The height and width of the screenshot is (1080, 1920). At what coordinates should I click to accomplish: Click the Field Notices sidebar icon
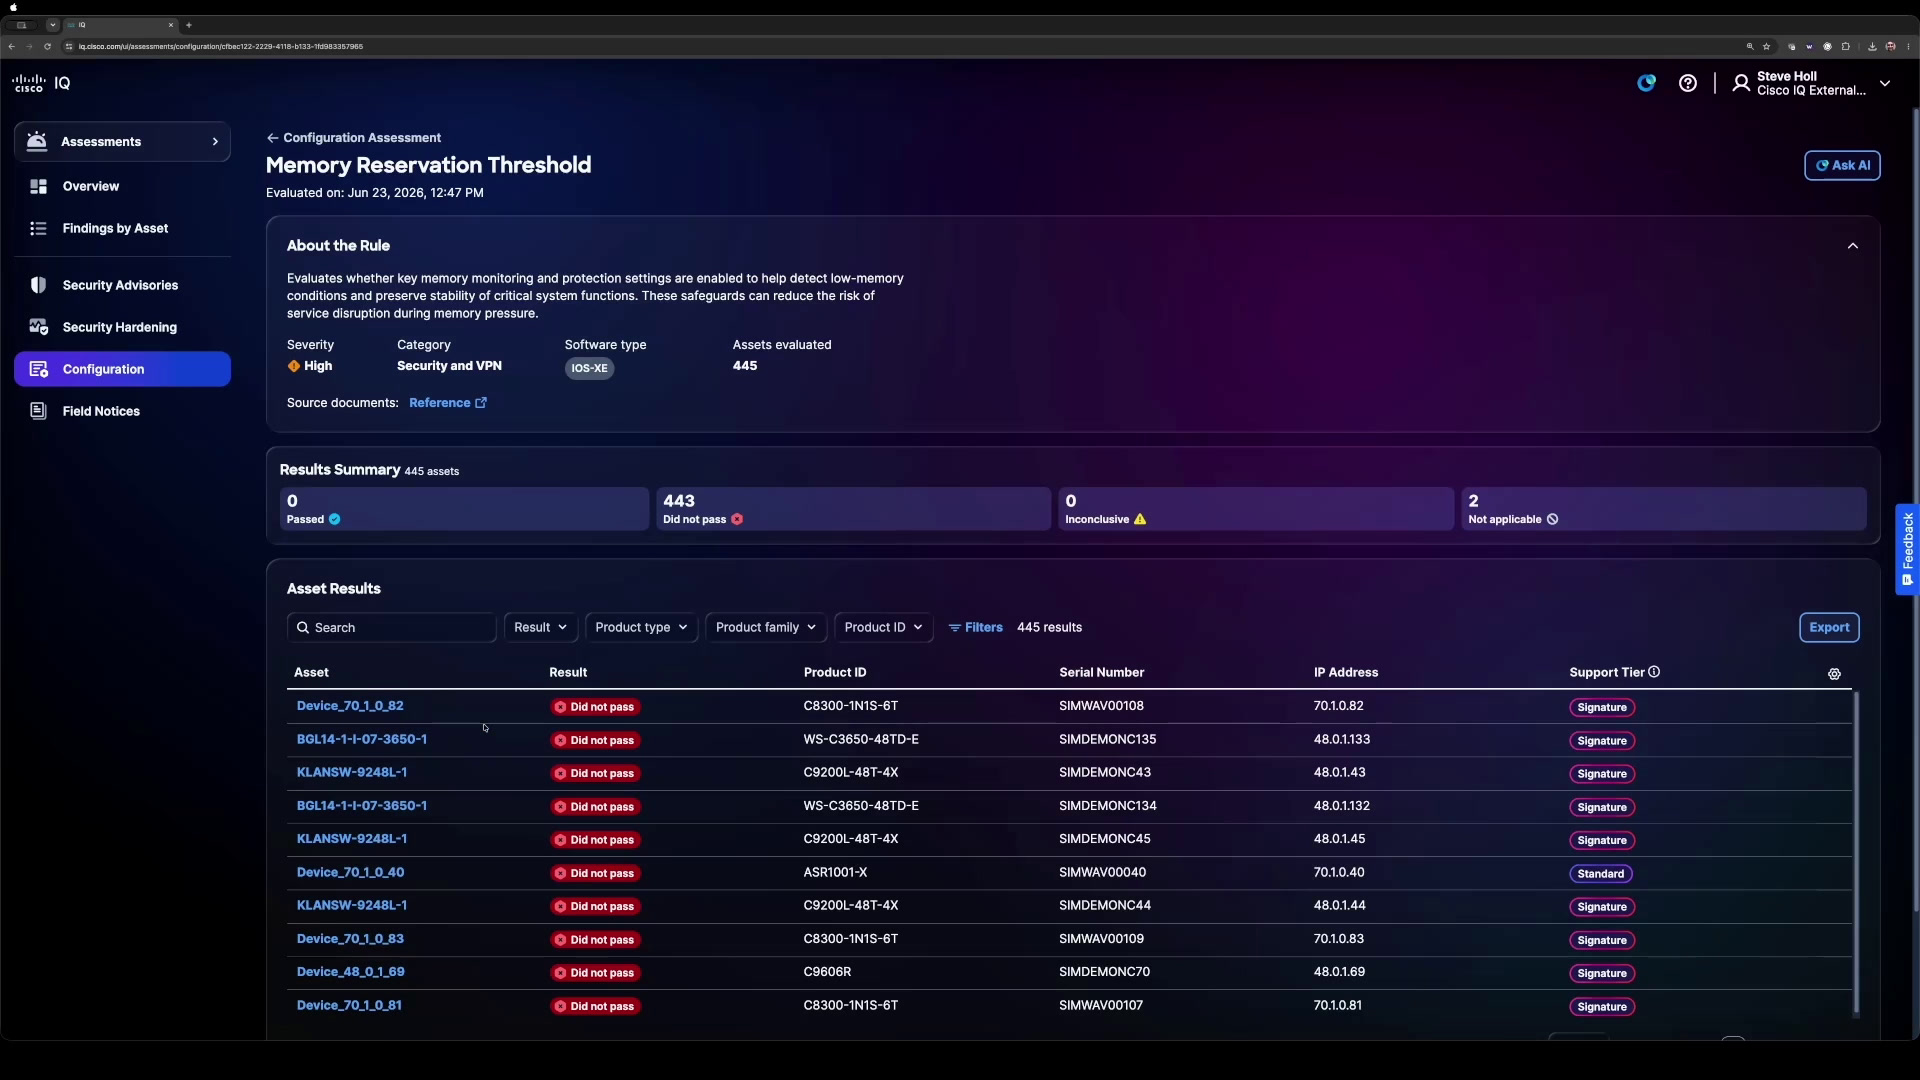pos(38,411)
